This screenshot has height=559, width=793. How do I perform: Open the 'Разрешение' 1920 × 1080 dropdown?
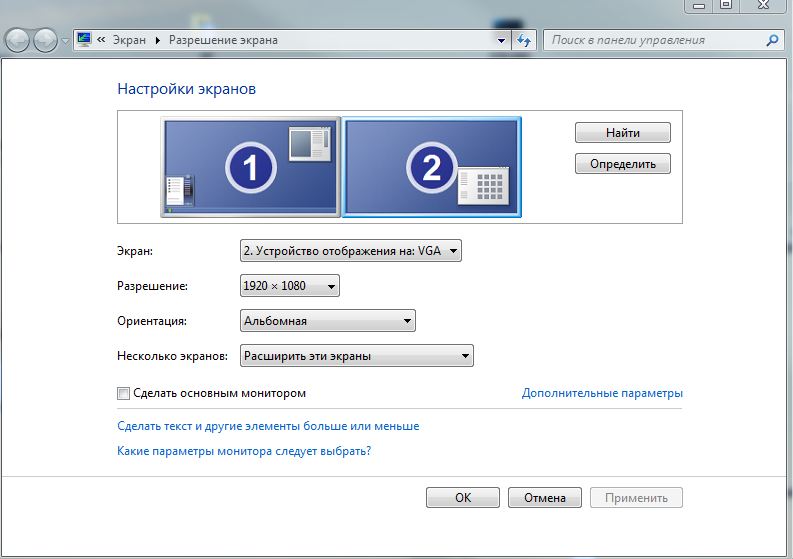click(x=290, y=287)
